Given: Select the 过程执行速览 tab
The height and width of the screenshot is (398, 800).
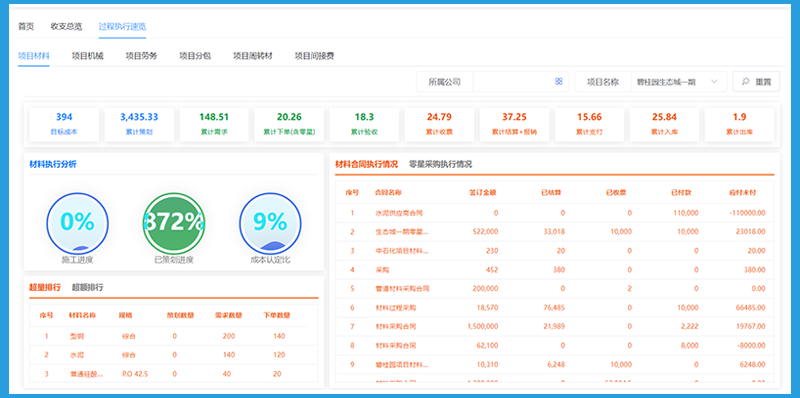Looking at the screenshot, I should click(x=122, y=27).
